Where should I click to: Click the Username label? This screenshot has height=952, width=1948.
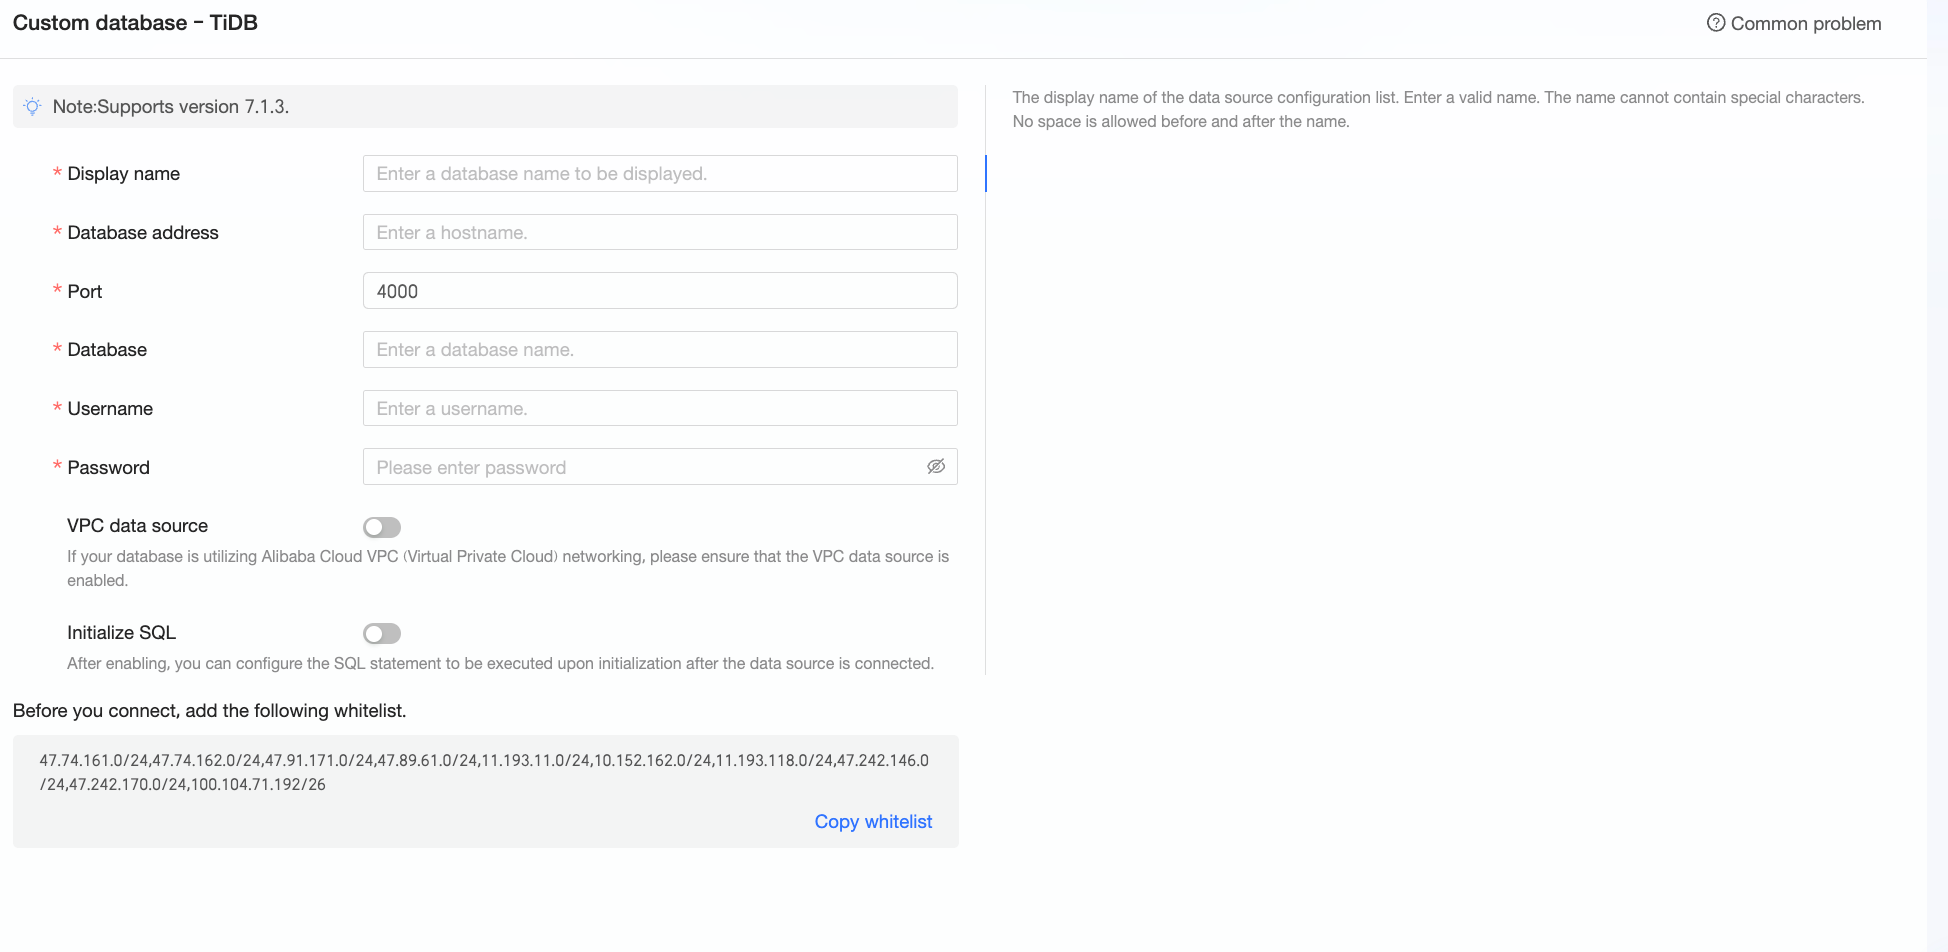(110, 409)
